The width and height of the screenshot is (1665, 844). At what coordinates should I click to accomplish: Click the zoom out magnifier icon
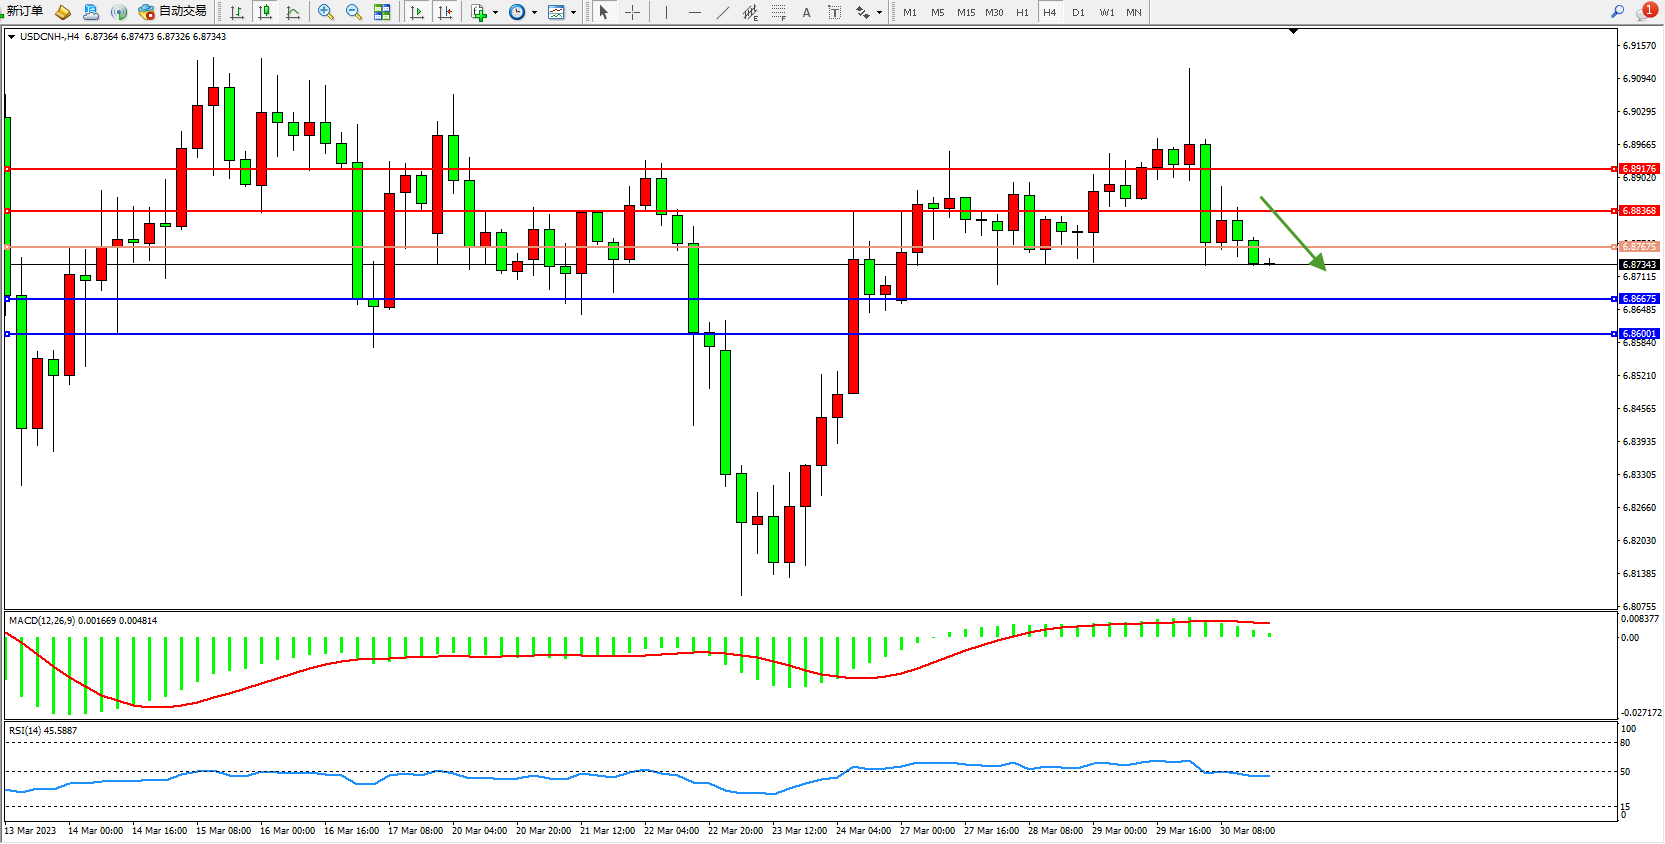click(x=353, y=12)
